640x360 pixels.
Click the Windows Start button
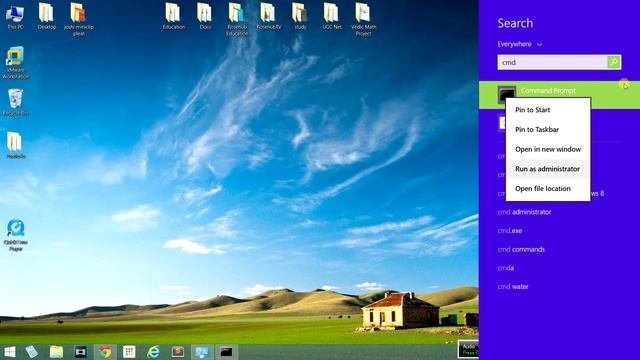point(9,352)
